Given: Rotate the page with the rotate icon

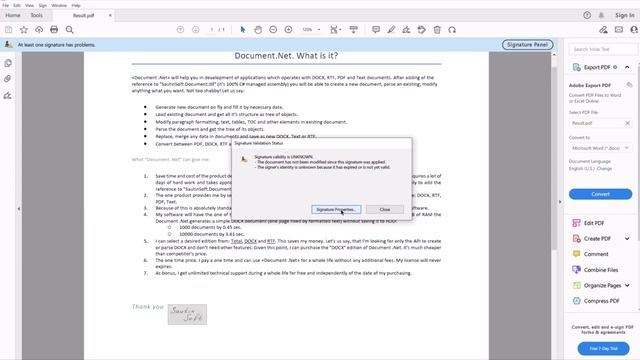Looking at the screenshot, I should point(452,30).
